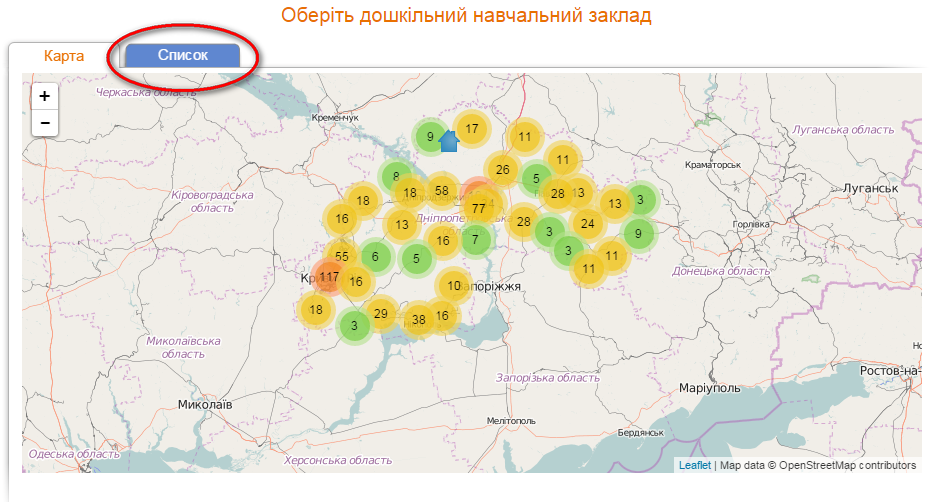Switch to the Список tab

(x=182, y=55)
